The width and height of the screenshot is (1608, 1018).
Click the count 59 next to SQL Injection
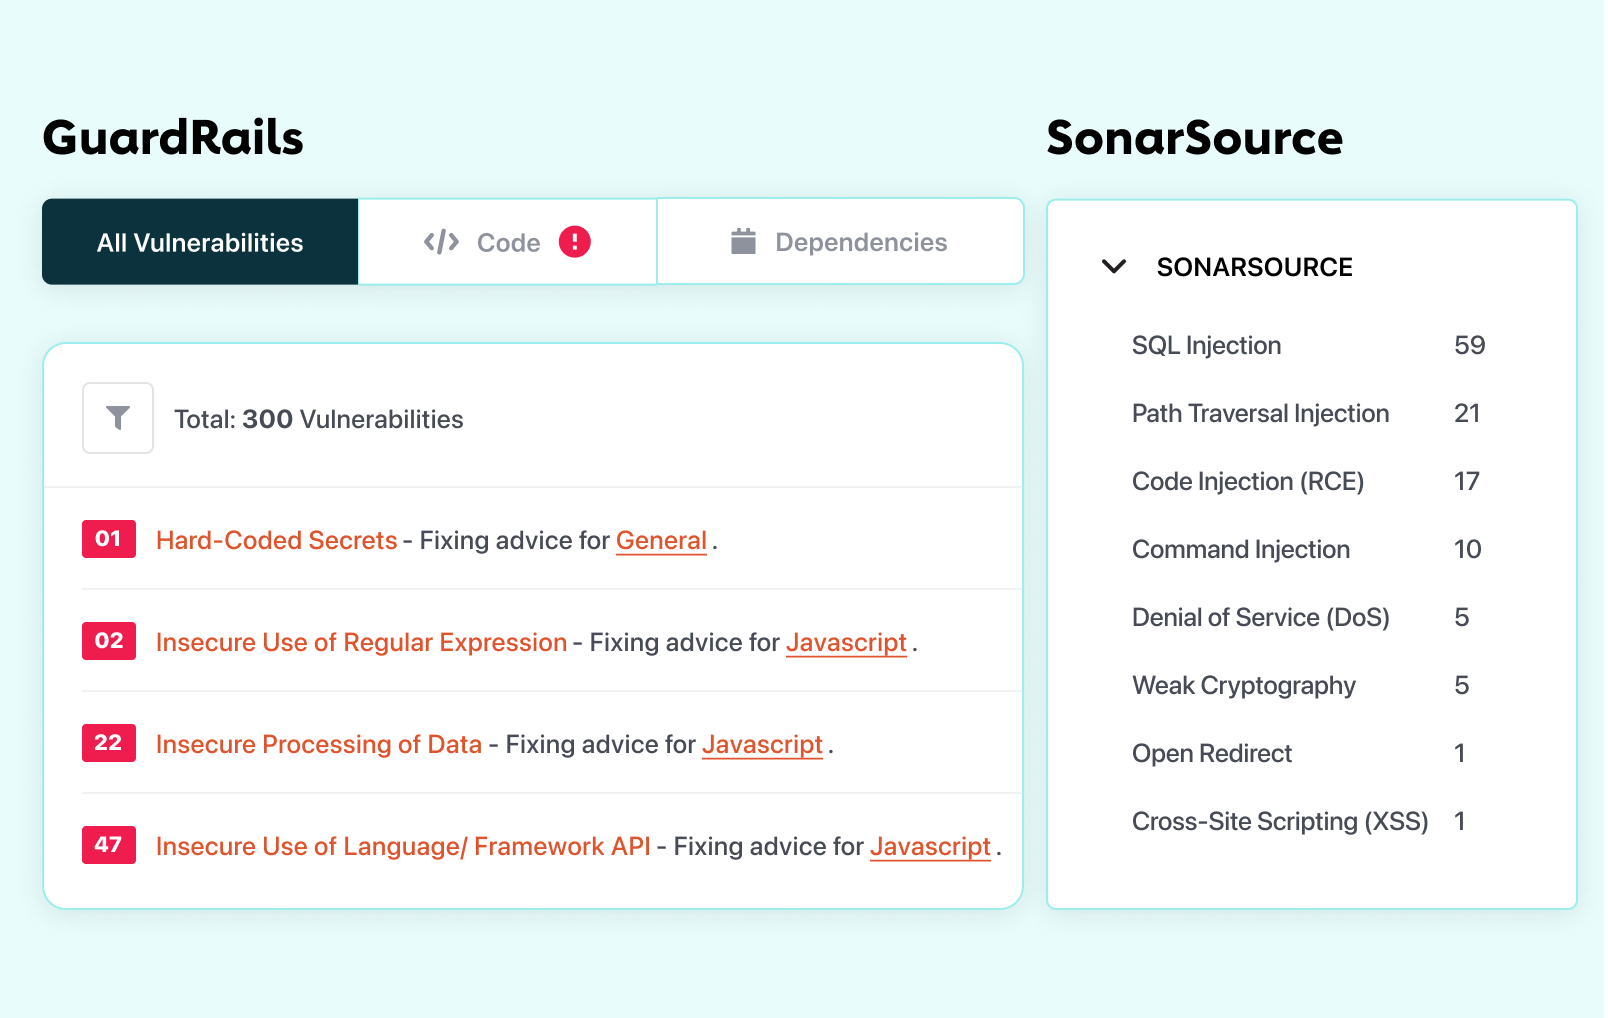coord(1470,344)
